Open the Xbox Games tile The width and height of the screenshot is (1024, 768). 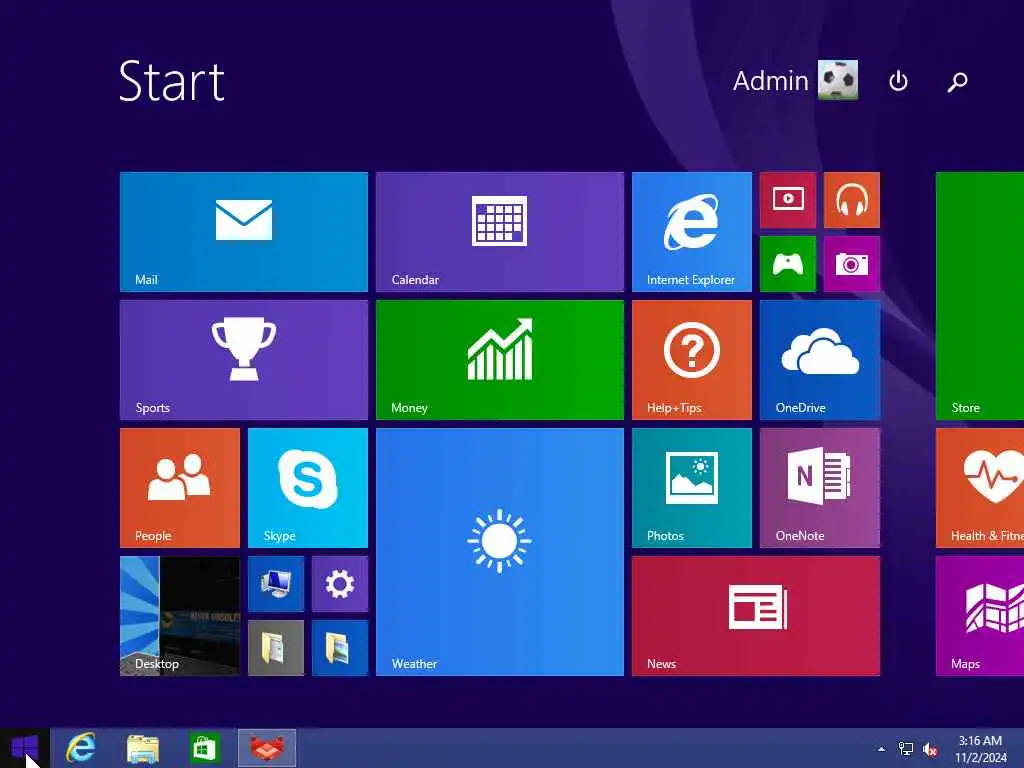coord(788,264)
